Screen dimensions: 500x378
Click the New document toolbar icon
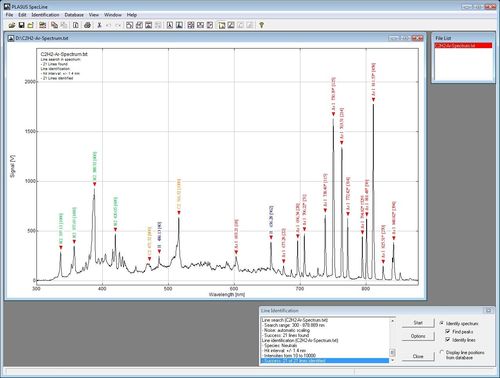(x=76, y=25)
